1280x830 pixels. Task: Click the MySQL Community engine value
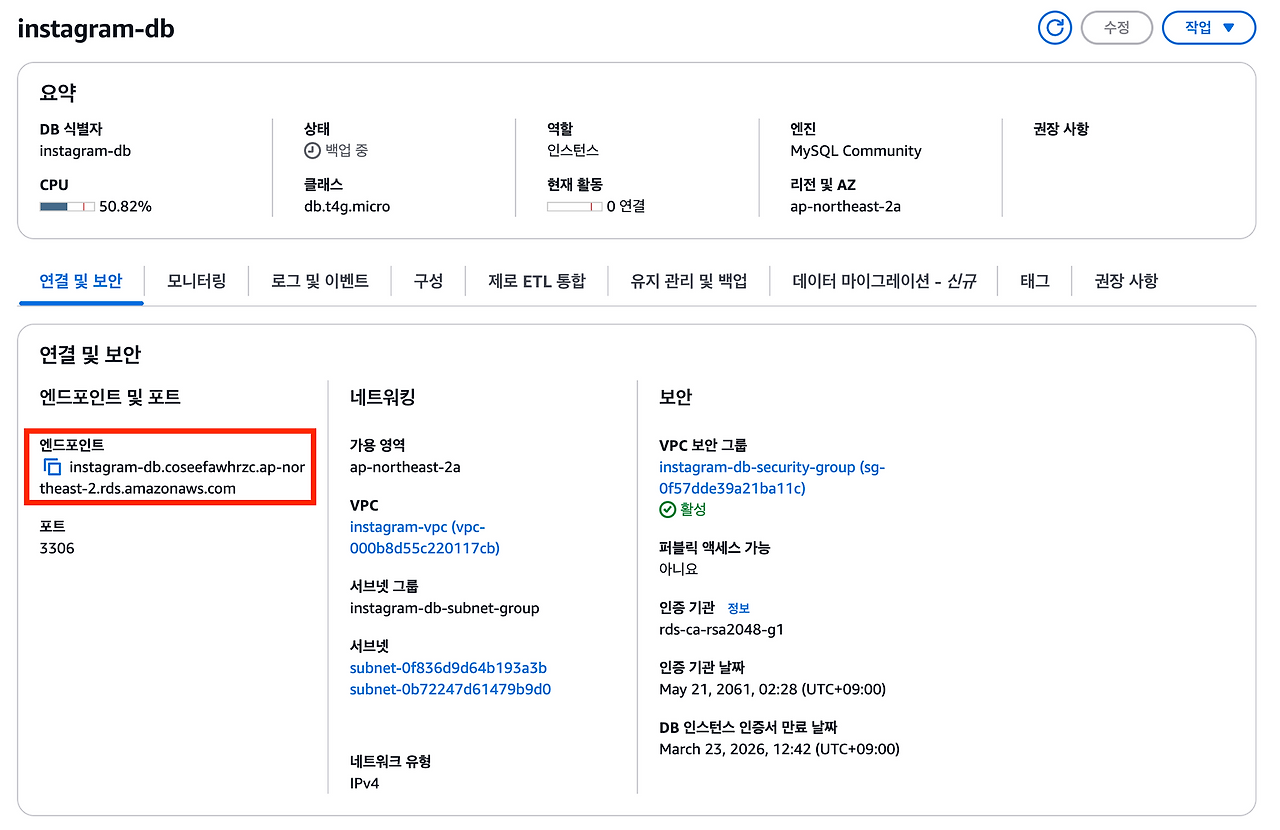pyautogui.click(x=856, y=151)
